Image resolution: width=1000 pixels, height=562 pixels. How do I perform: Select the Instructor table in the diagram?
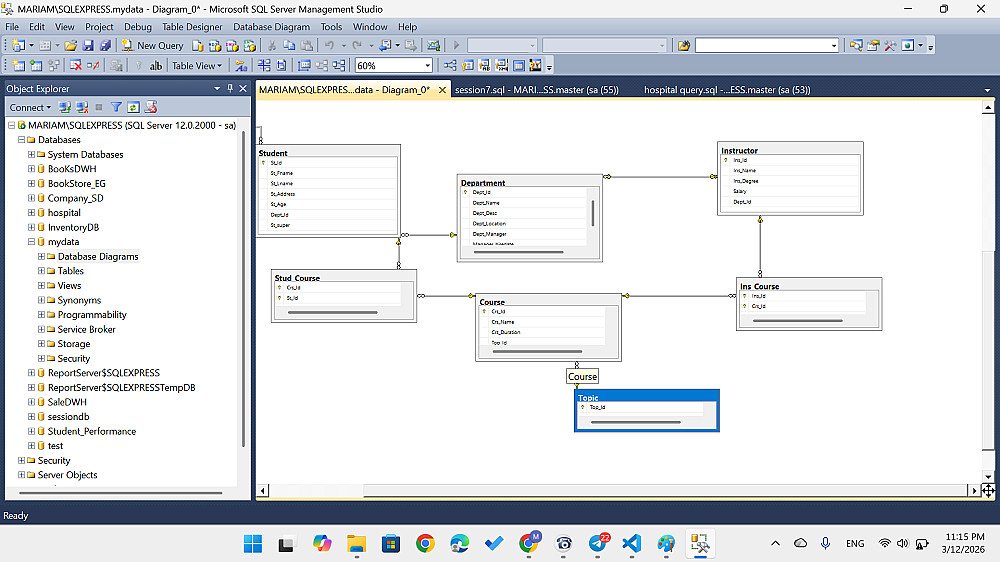pos(790,151)
